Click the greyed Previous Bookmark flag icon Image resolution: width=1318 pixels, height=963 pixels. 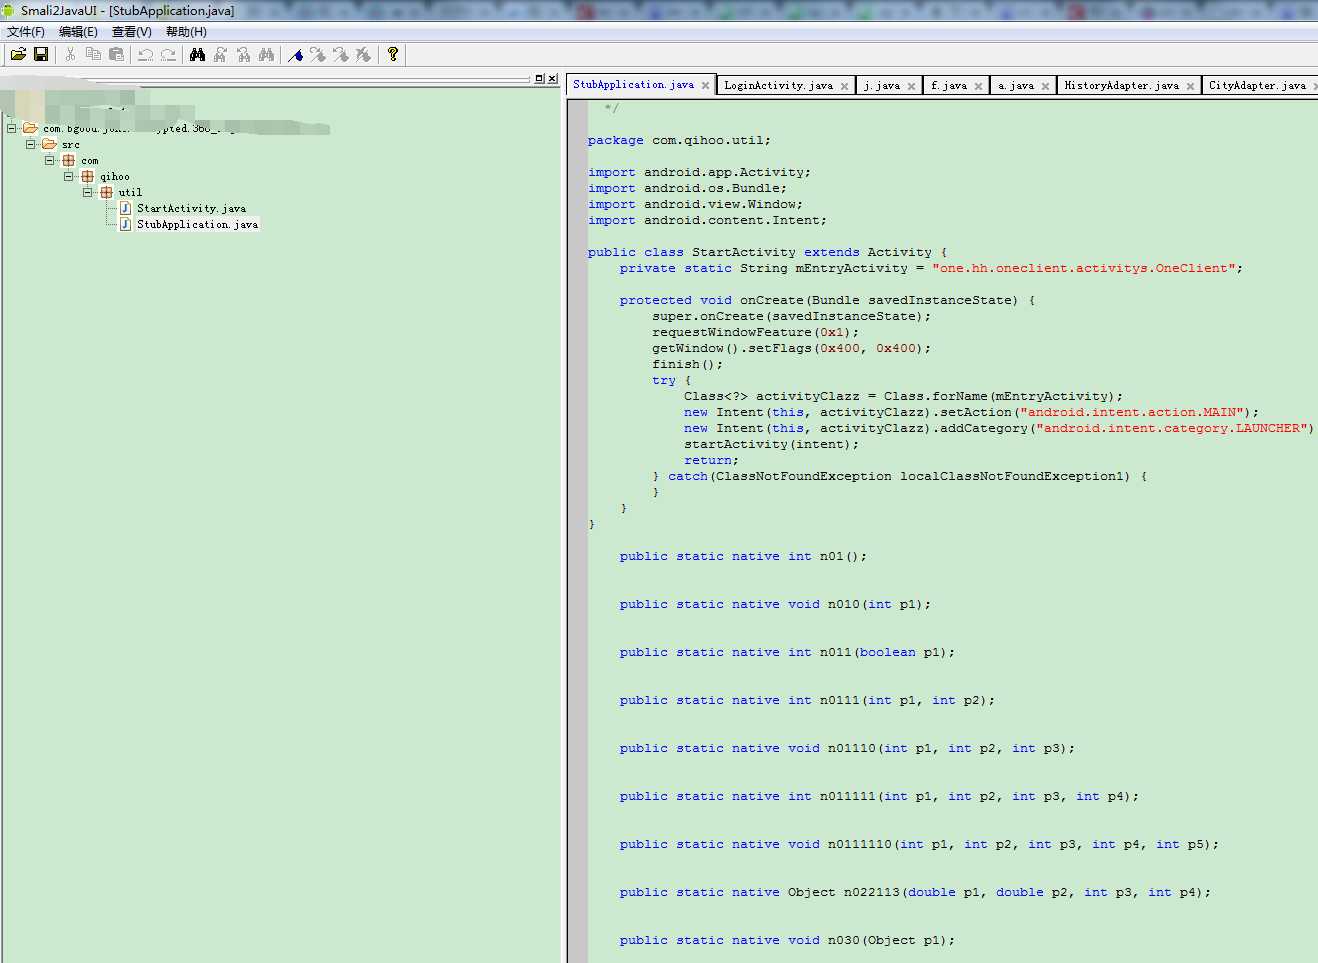pyautogui.click(x=341, y=55)
